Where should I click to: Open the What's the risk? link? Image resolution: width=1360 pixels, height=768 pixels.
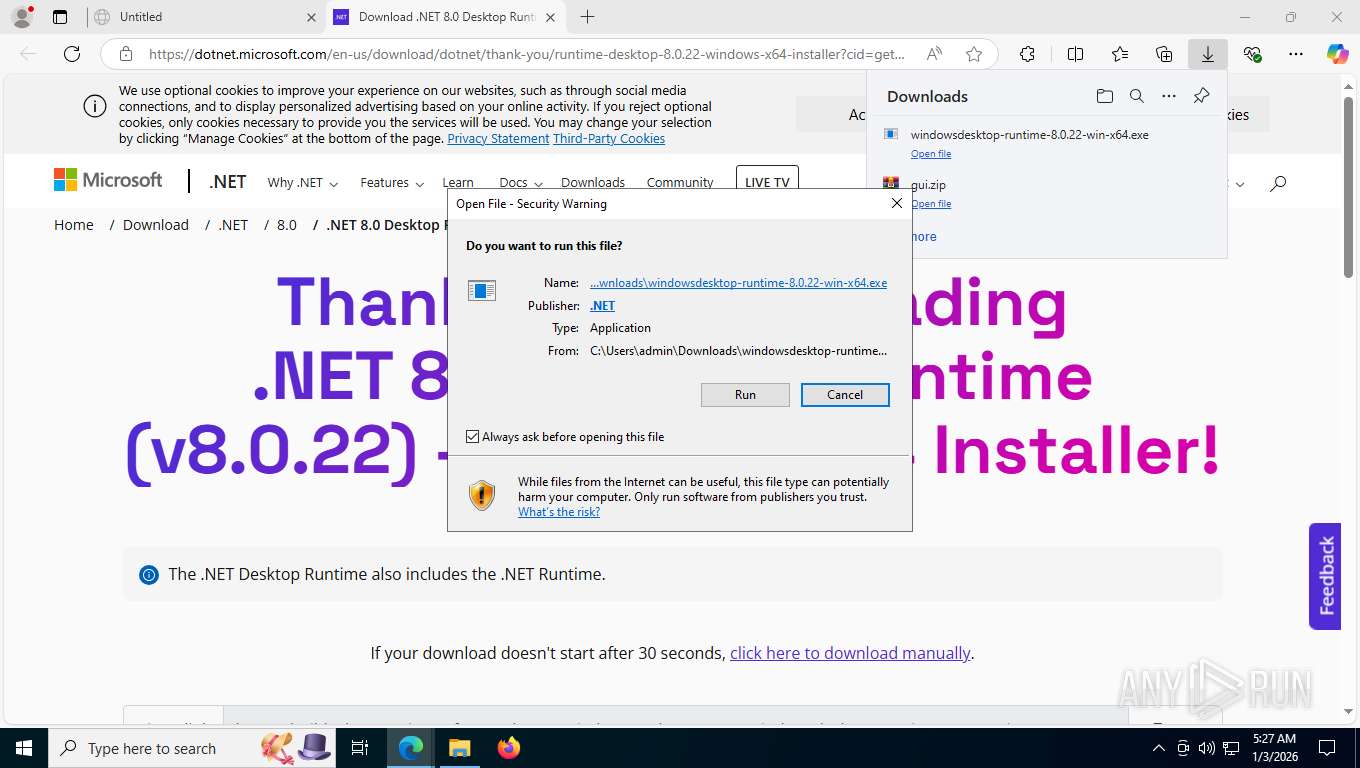[559, 512]
